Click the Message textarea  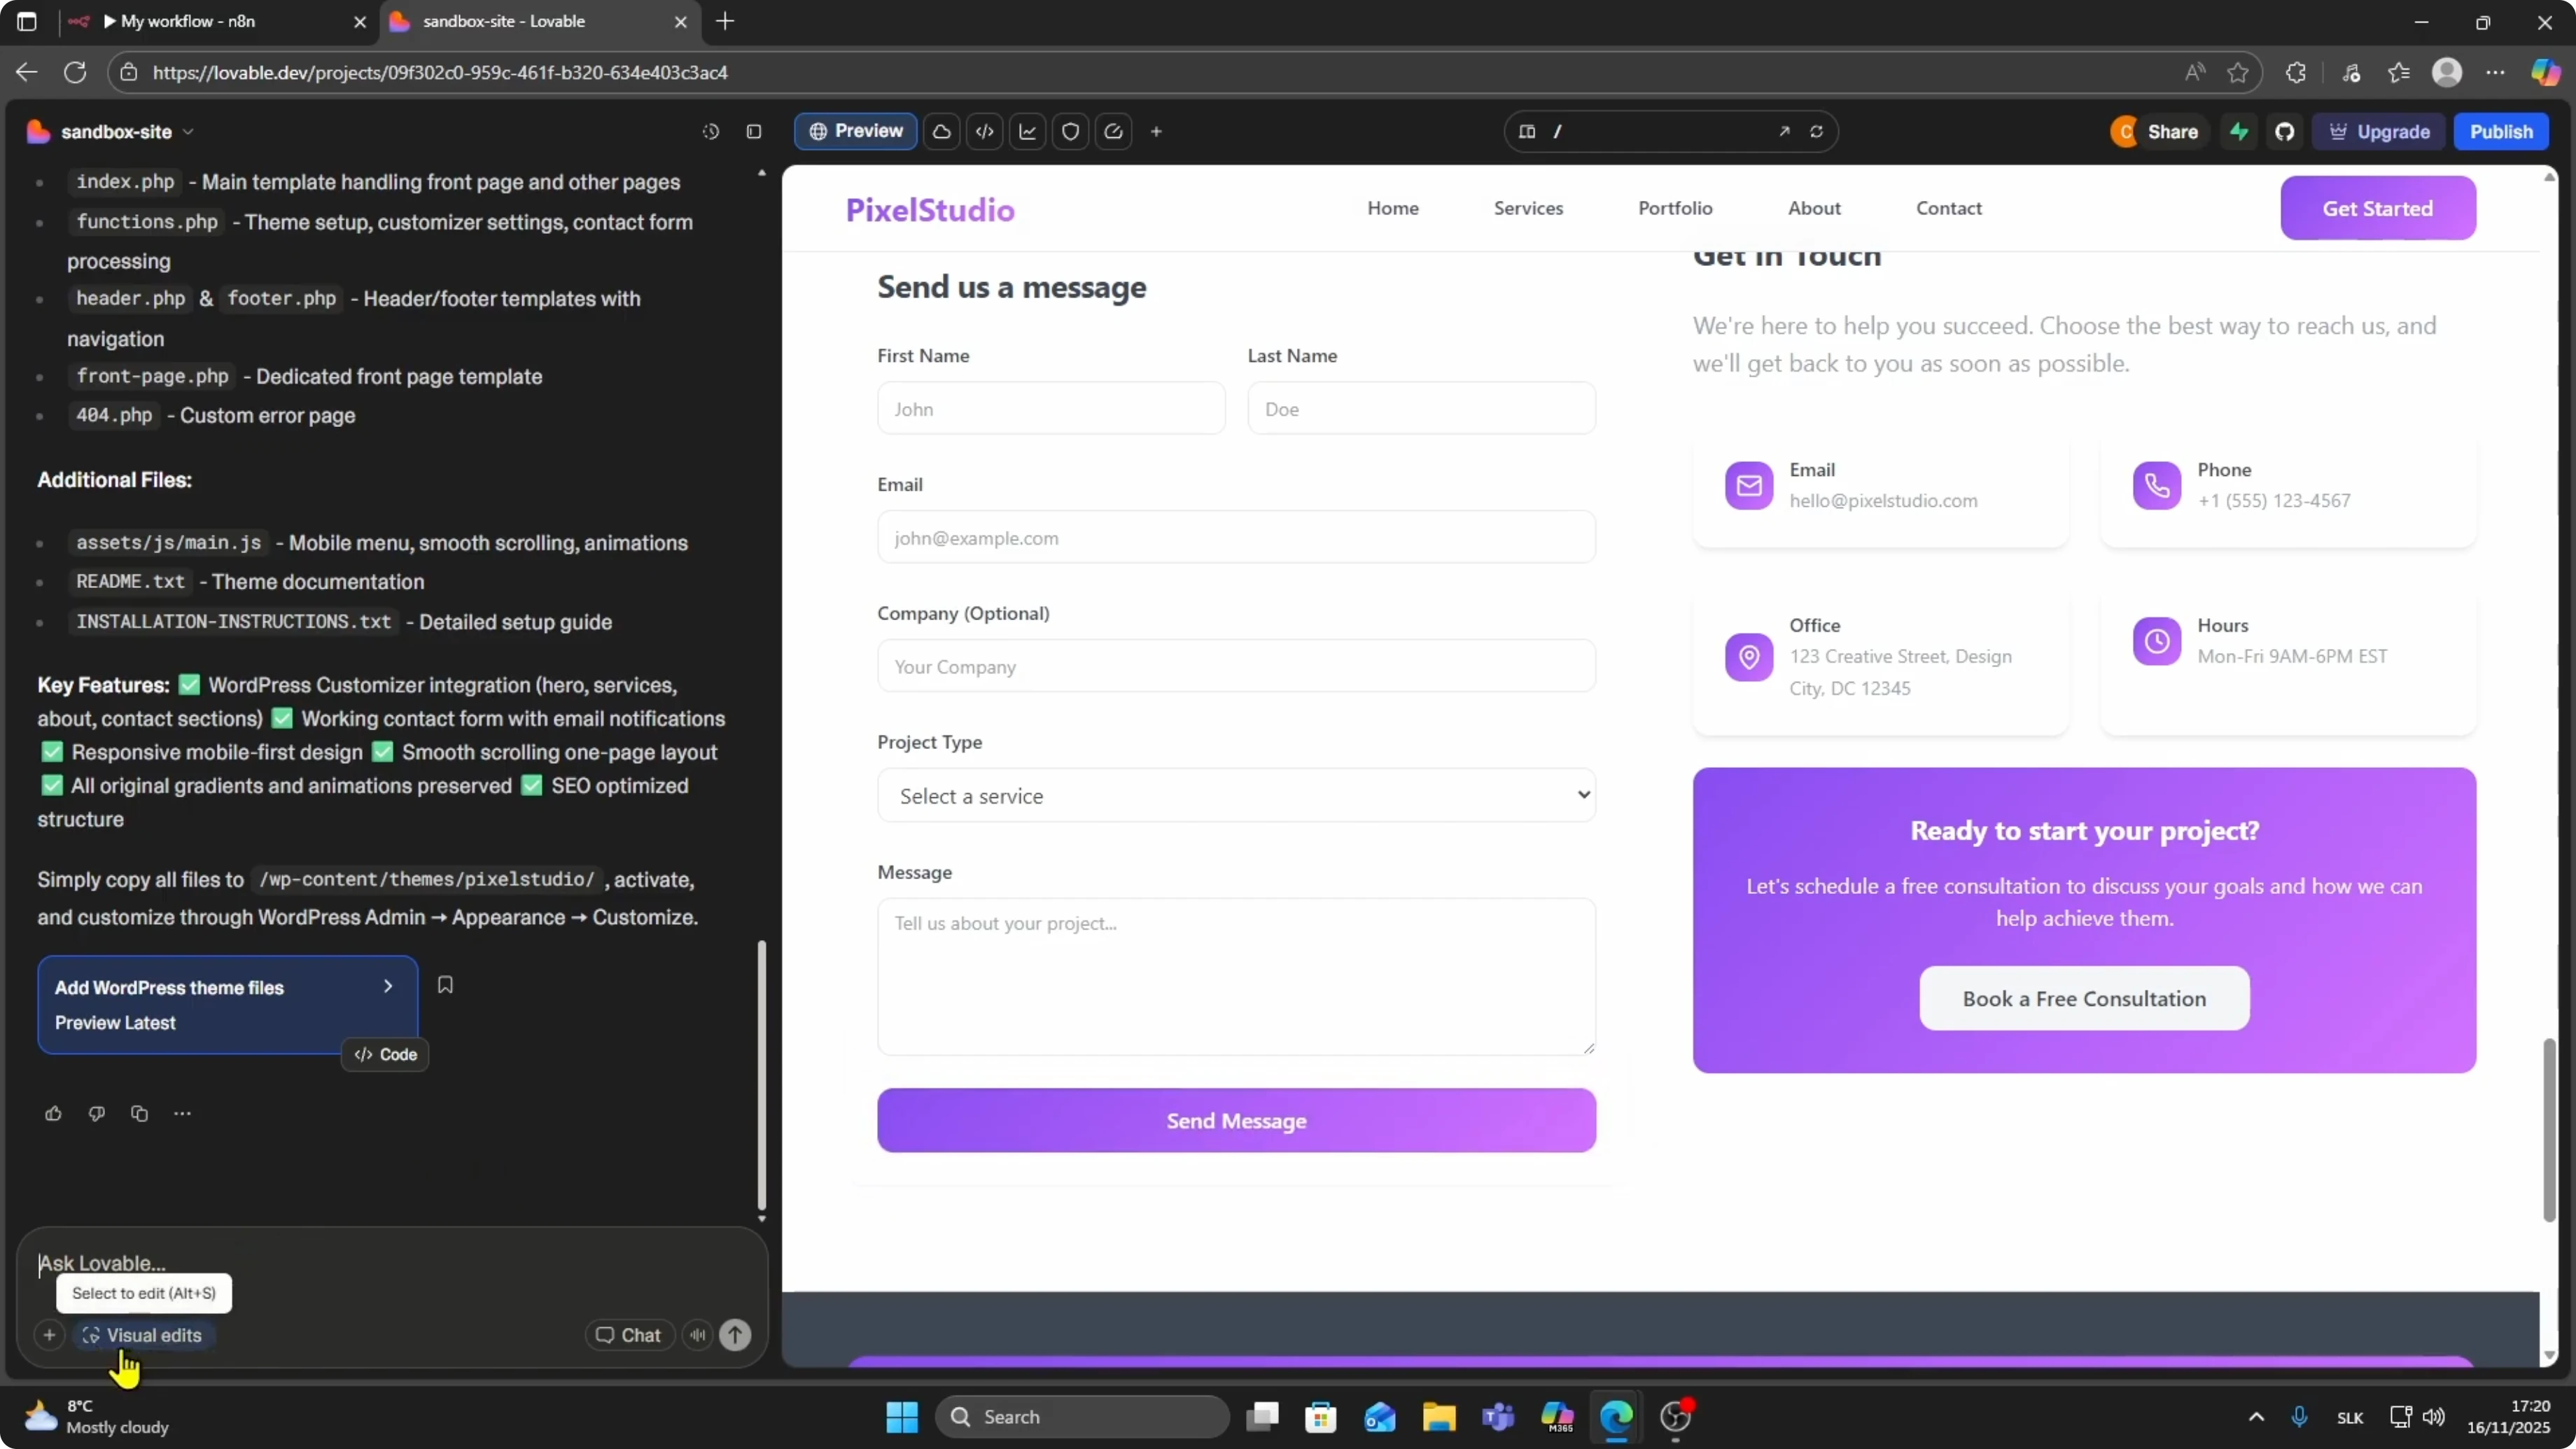(1236, 977)
